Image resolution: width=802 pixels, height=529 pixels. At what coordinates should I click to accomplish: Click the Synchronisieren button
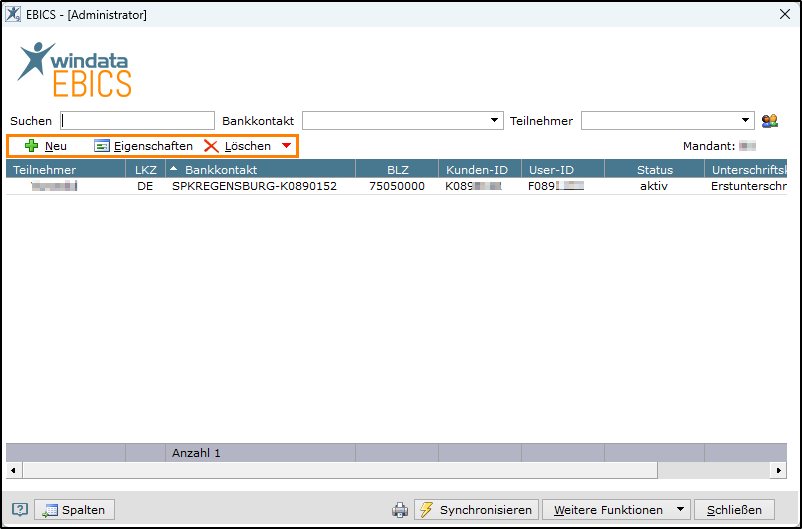[x=476, y=510]
